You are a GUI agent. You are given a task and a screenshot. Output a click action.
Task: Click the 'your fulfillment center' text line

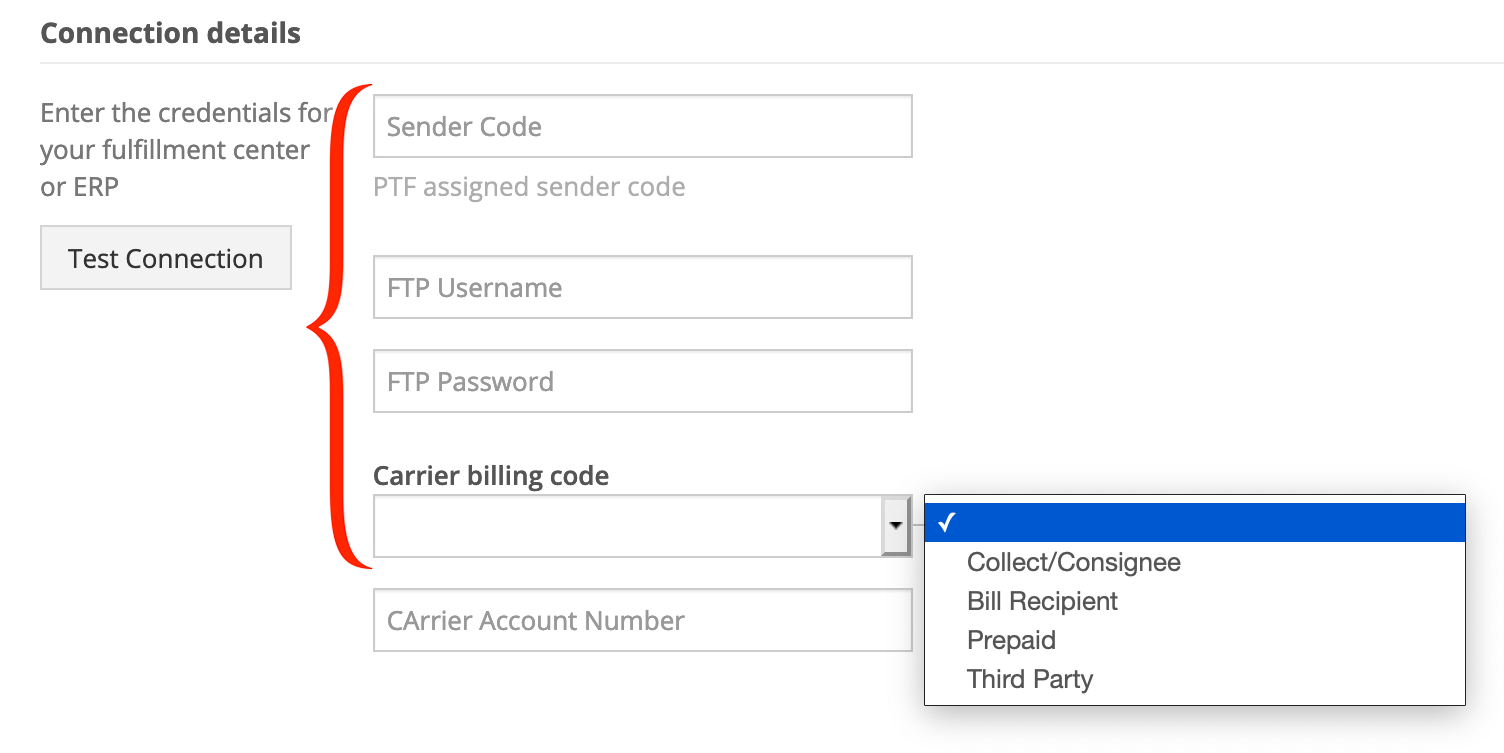point(175,150)
